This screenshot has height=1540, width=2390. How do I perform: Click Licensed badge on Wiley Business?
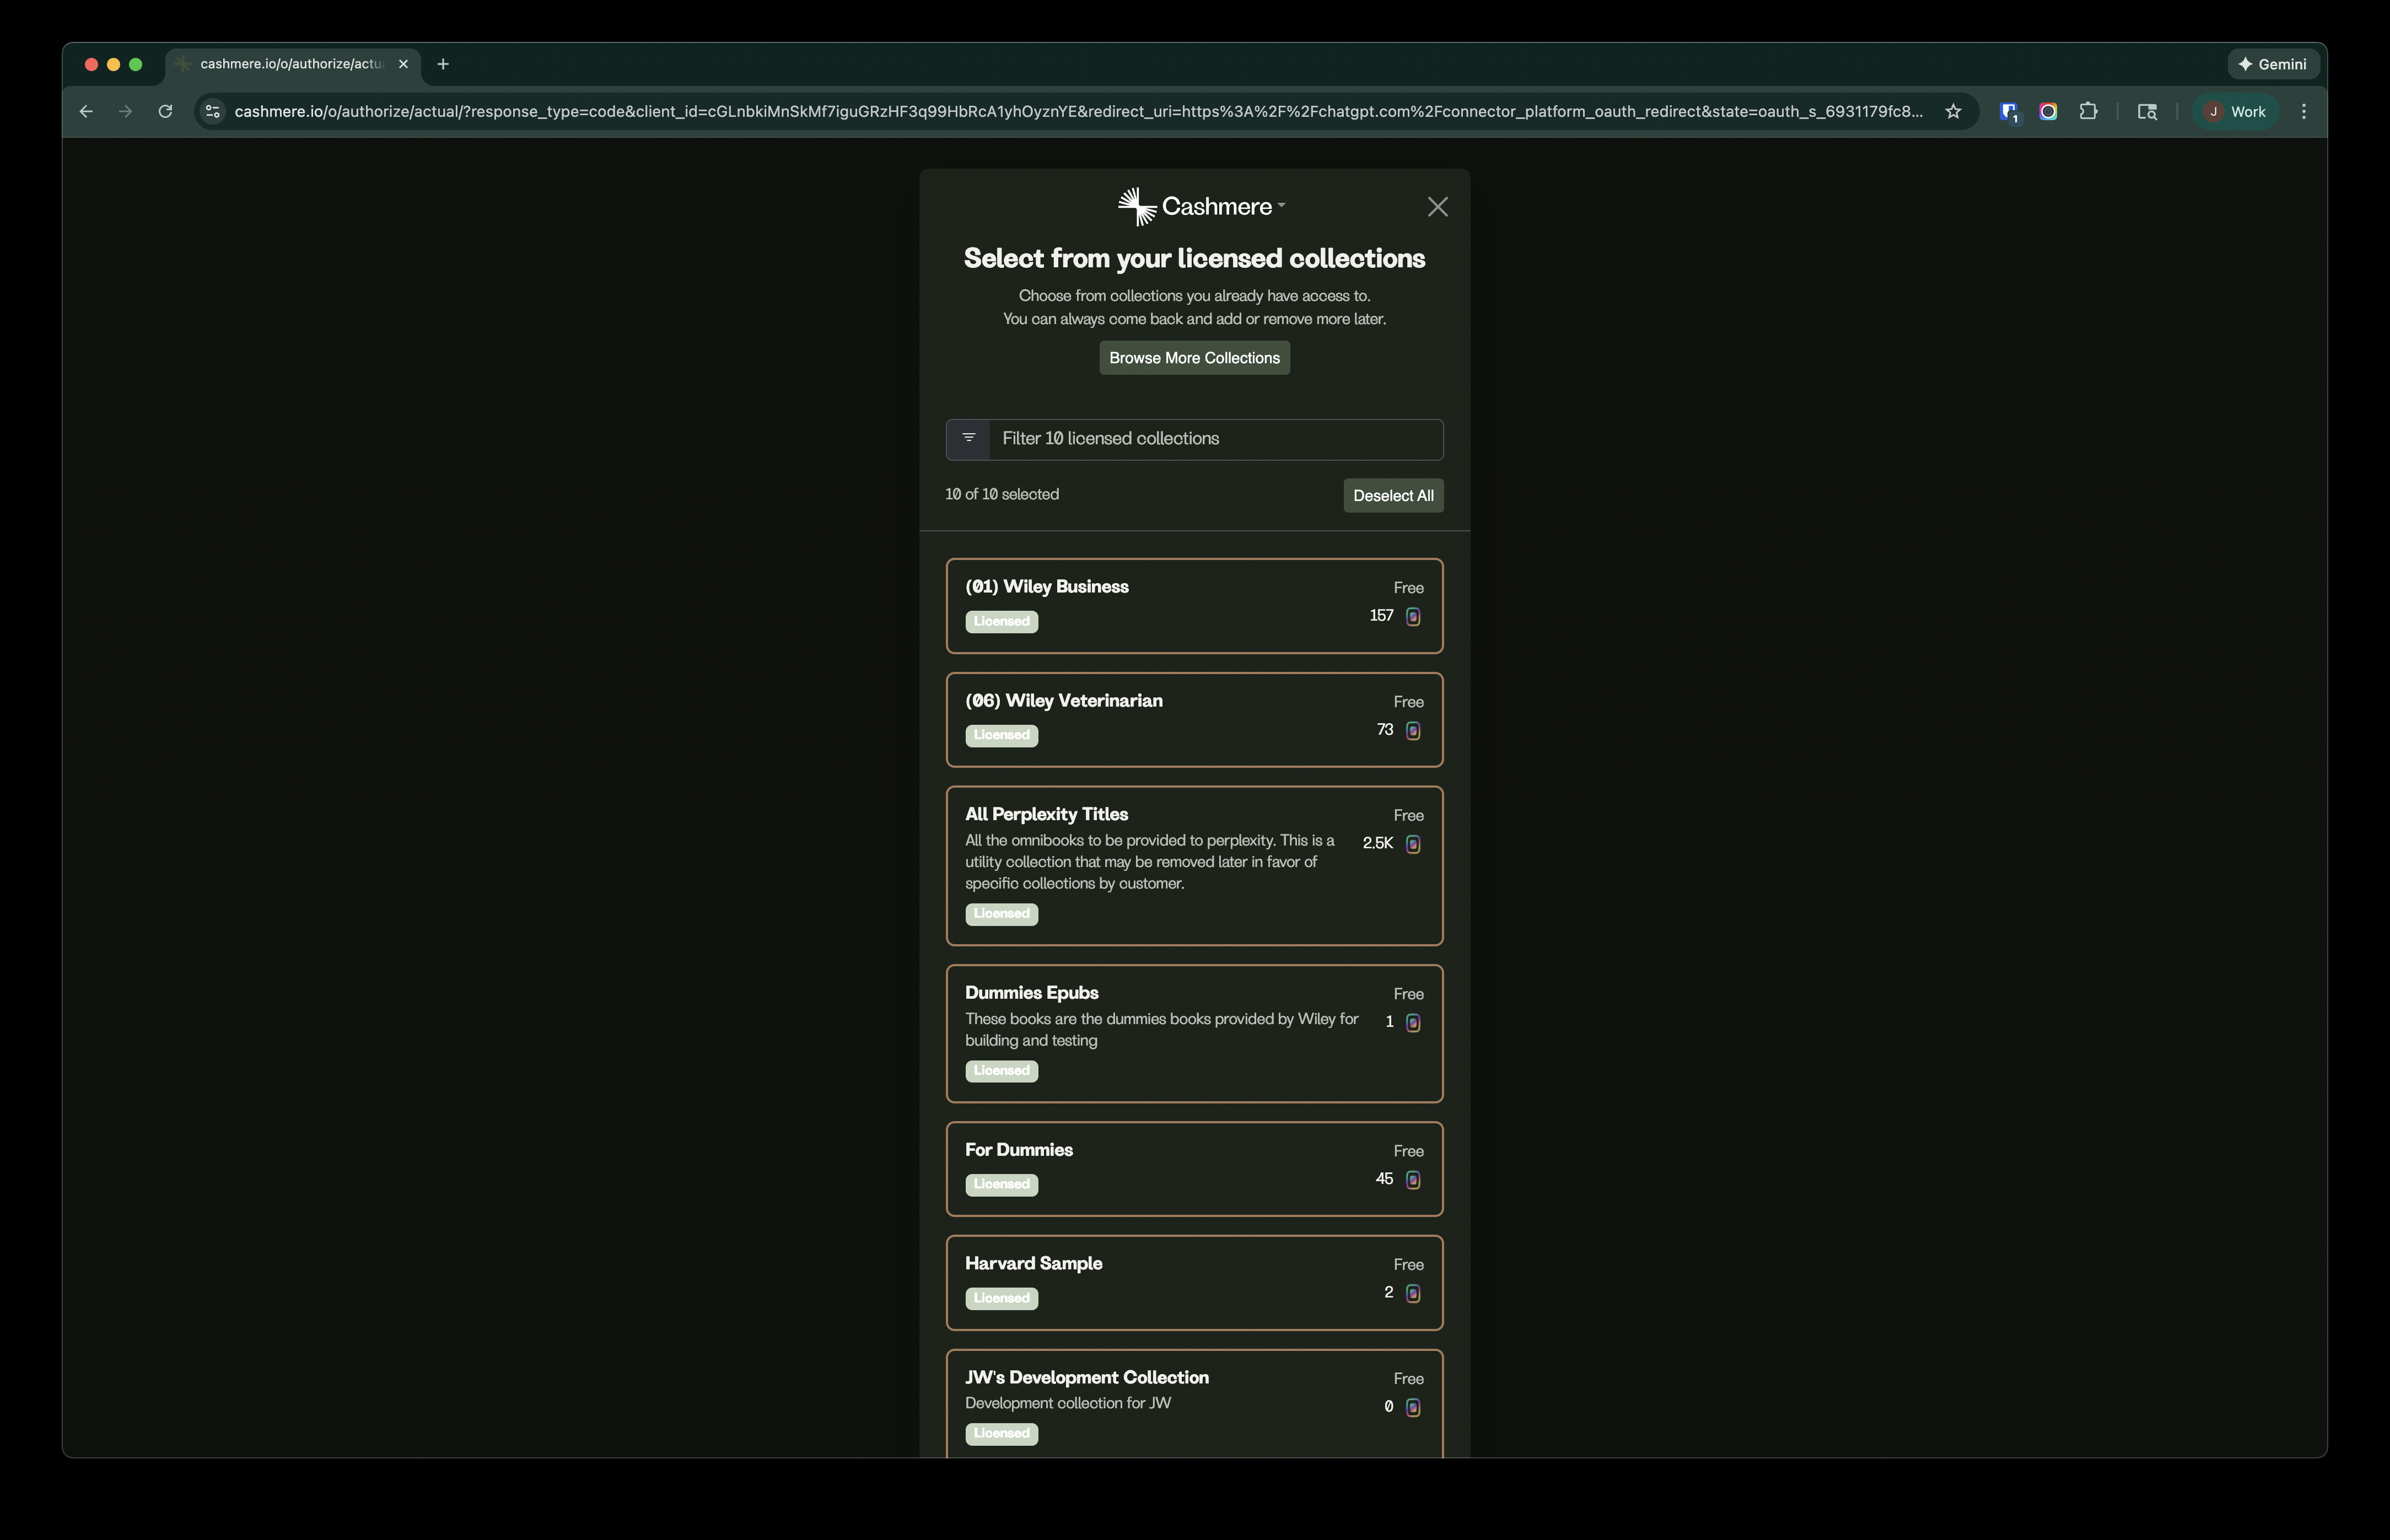[x=1001, y=622]
